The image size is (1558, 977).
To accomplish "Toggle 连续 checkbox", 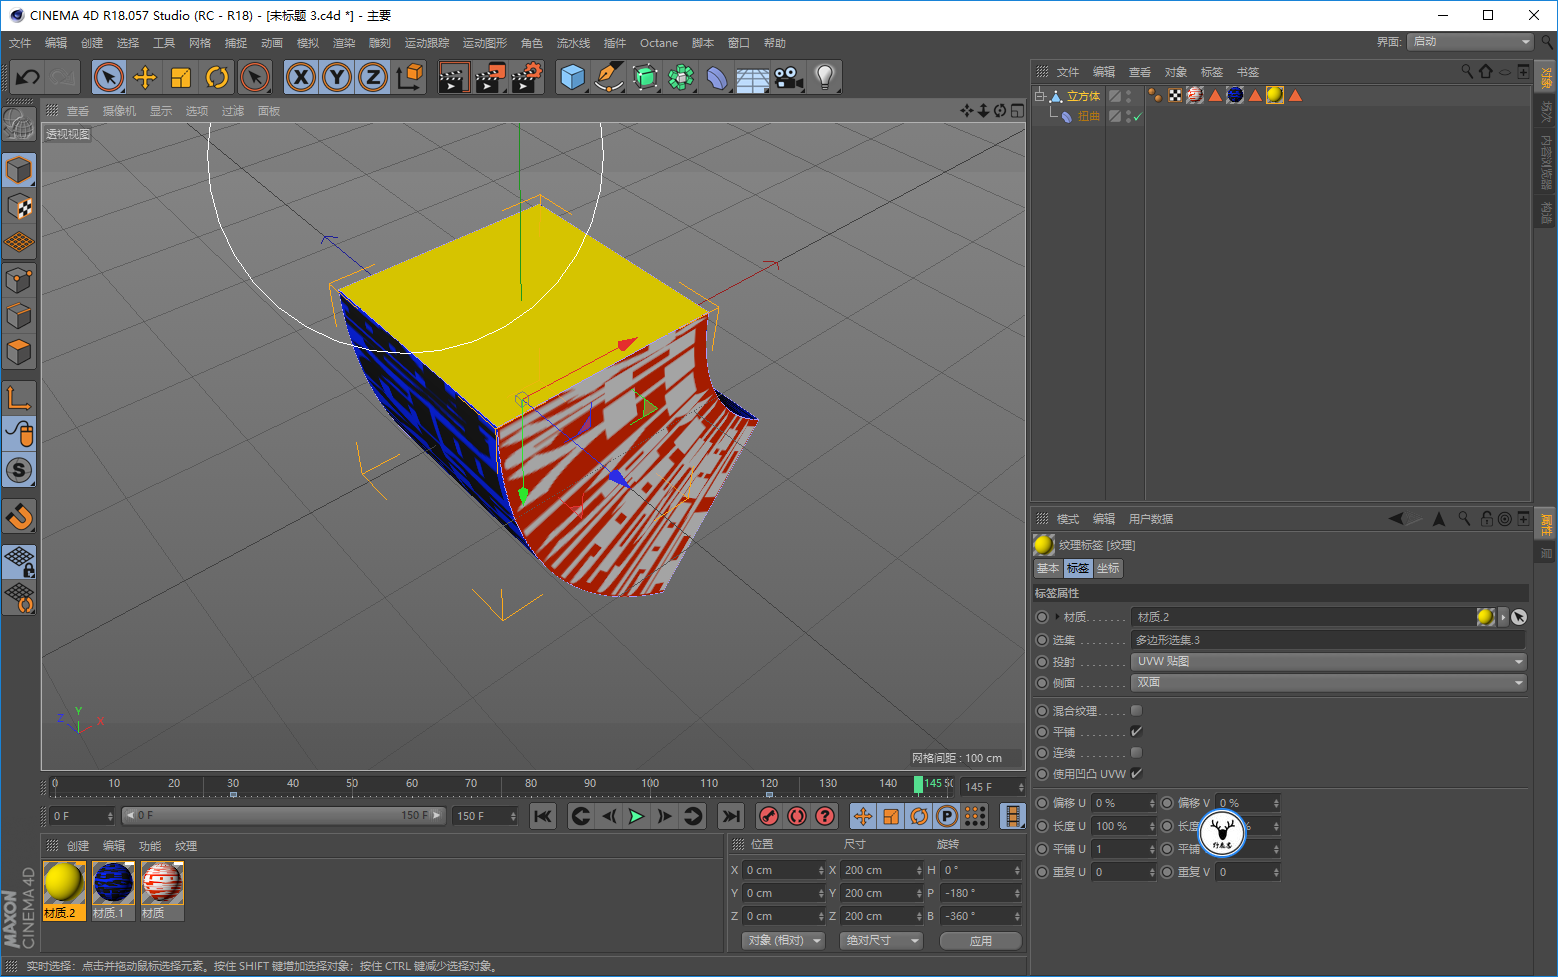I will pos(1136,752).
